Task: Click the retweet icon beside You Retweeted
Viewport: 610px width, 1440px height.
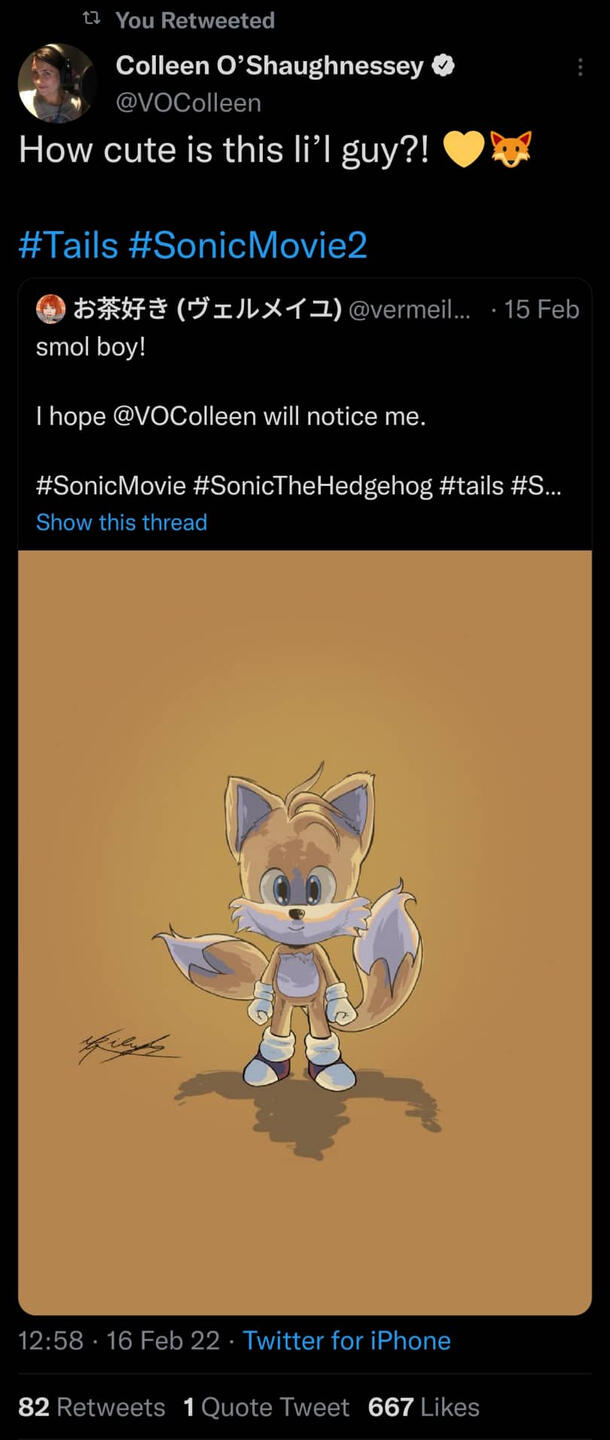Action: [91, 20]
